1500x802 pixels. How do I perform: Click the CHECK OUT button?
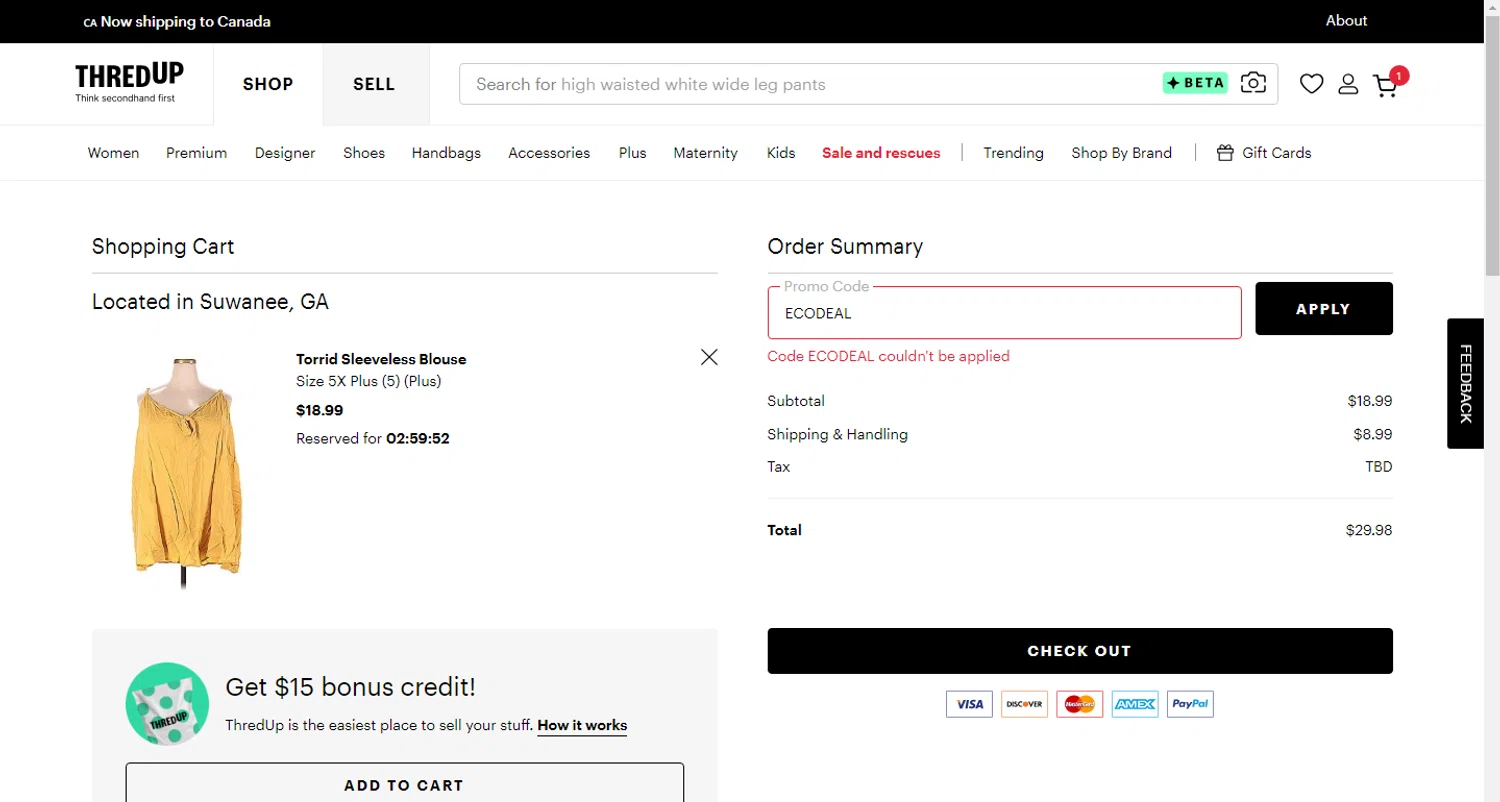(x=1080, y=651)
